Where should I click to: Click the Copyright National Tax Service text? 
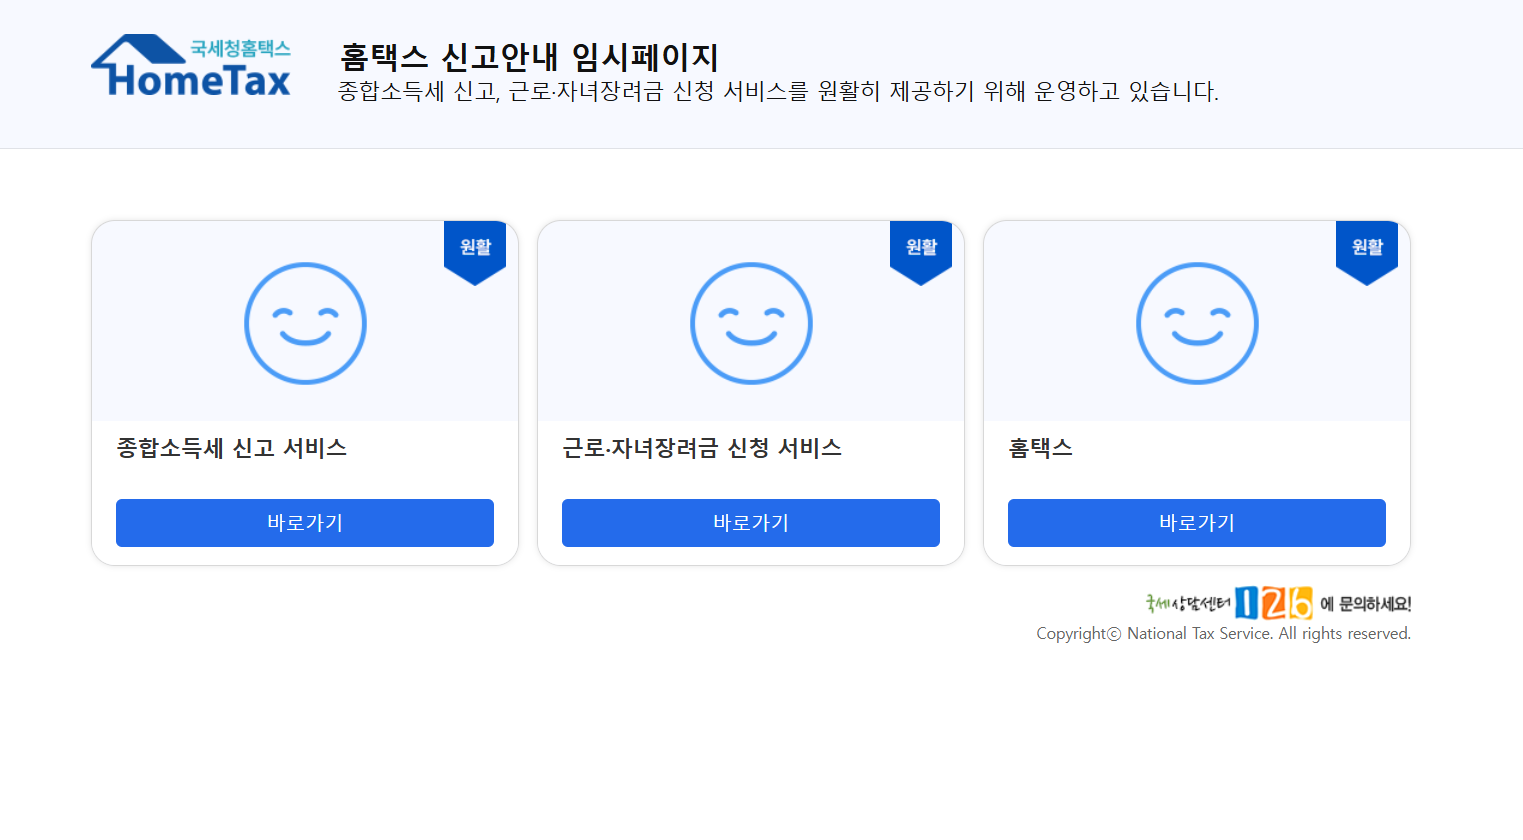1223,633
